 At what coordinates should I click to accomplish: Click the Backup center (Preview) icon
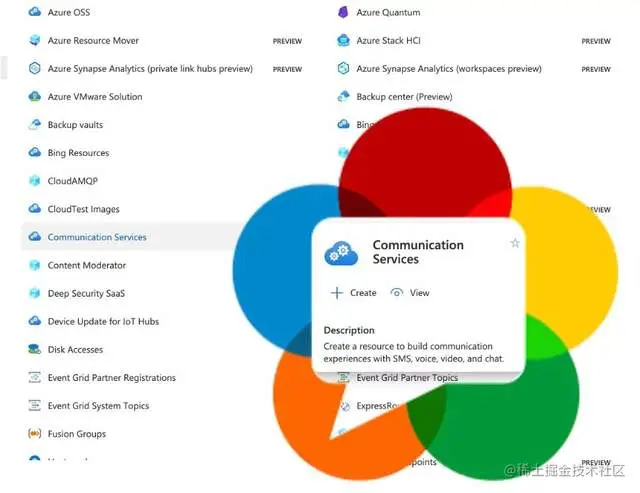pos(343,96)
